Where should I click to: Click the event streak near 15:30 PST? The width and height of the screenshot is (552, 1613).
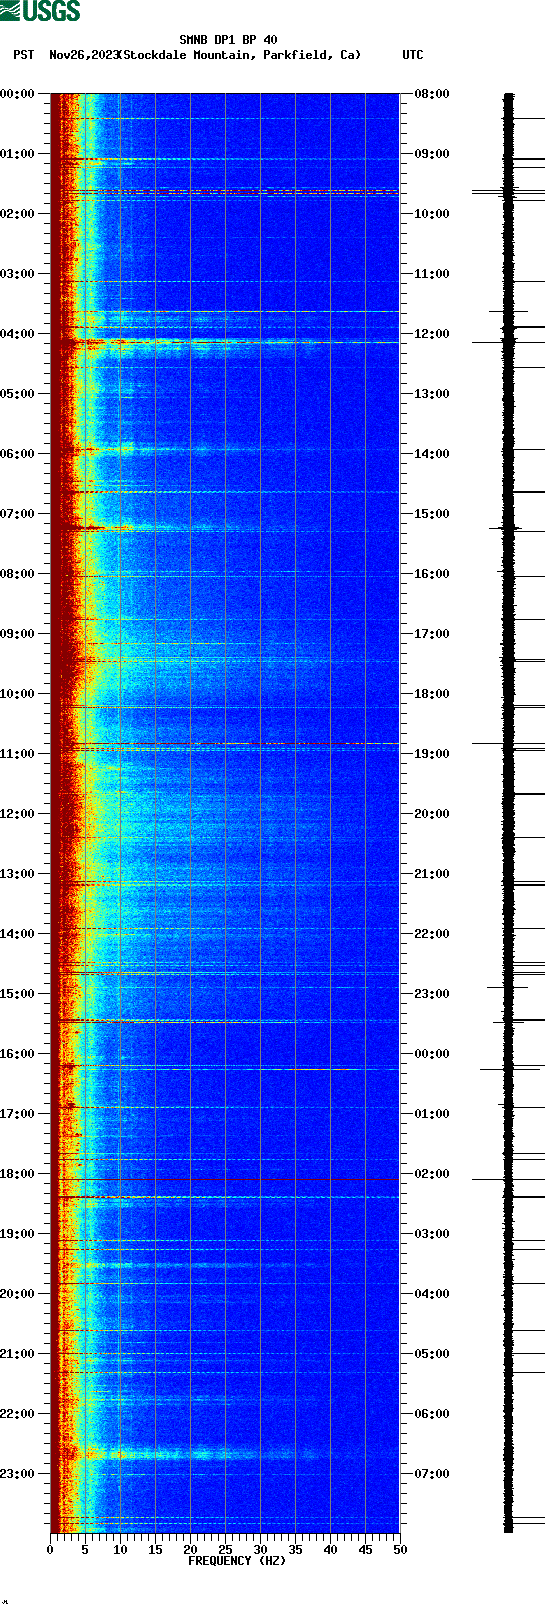pyautogui.click(x=225, y=1021)
